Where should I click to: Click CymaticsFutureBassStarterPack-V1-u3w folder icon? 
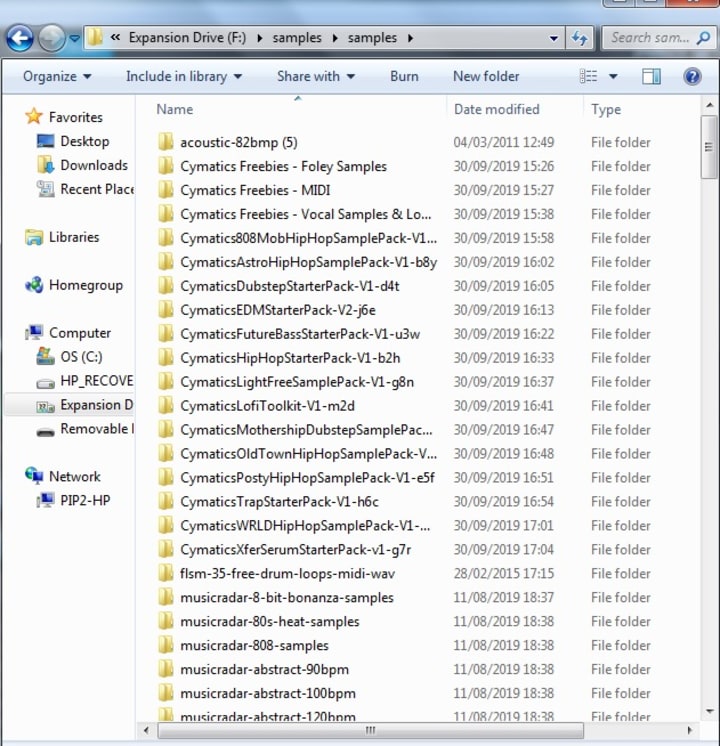166,334
